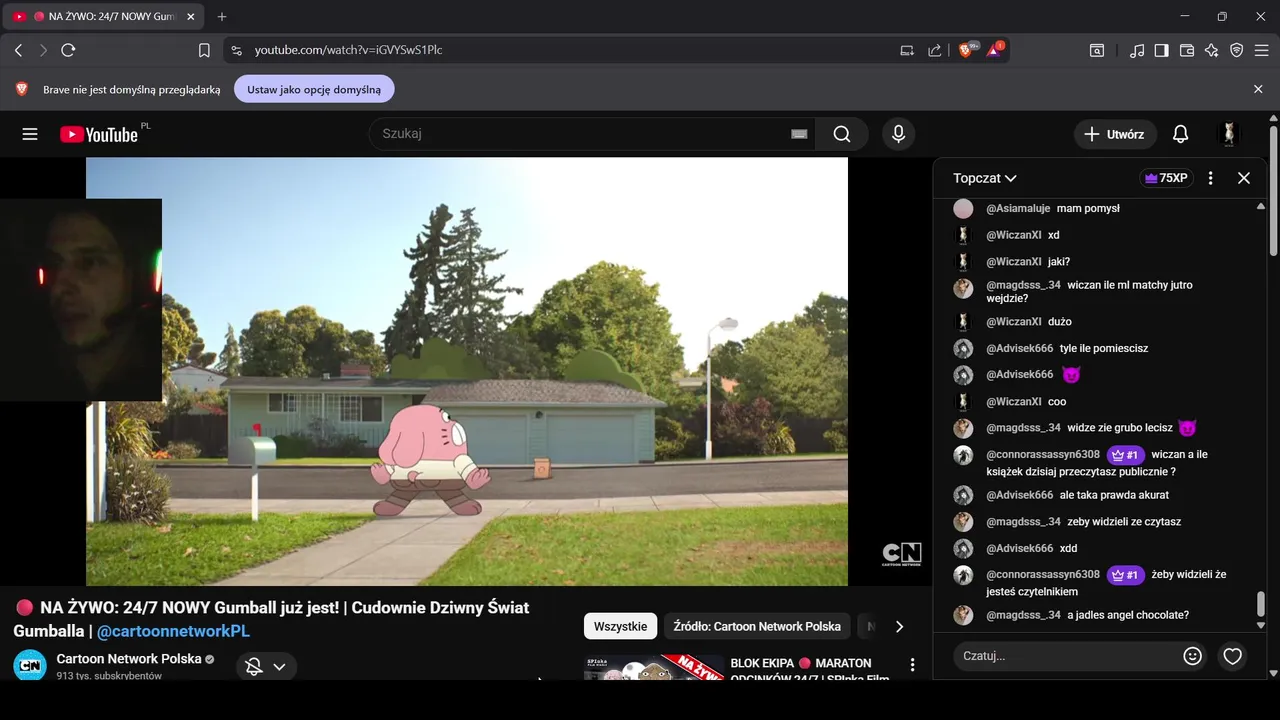
Task: Click the video title NA ŻYWO heading
Action: coord(271,619)
